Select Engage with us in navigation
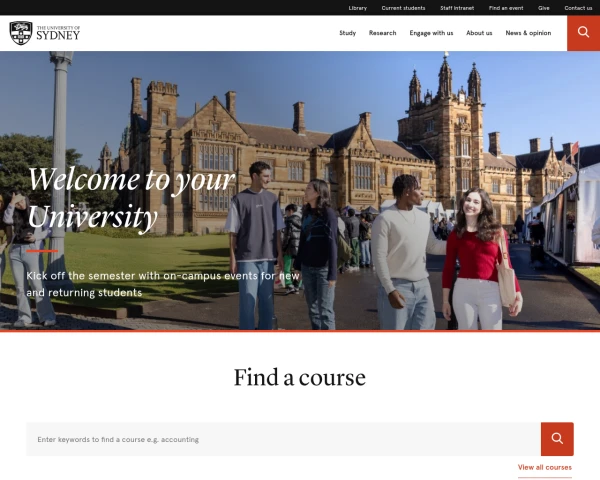This screenshot has width=600, height=480. pyautogui.click(x=431, y=33)
